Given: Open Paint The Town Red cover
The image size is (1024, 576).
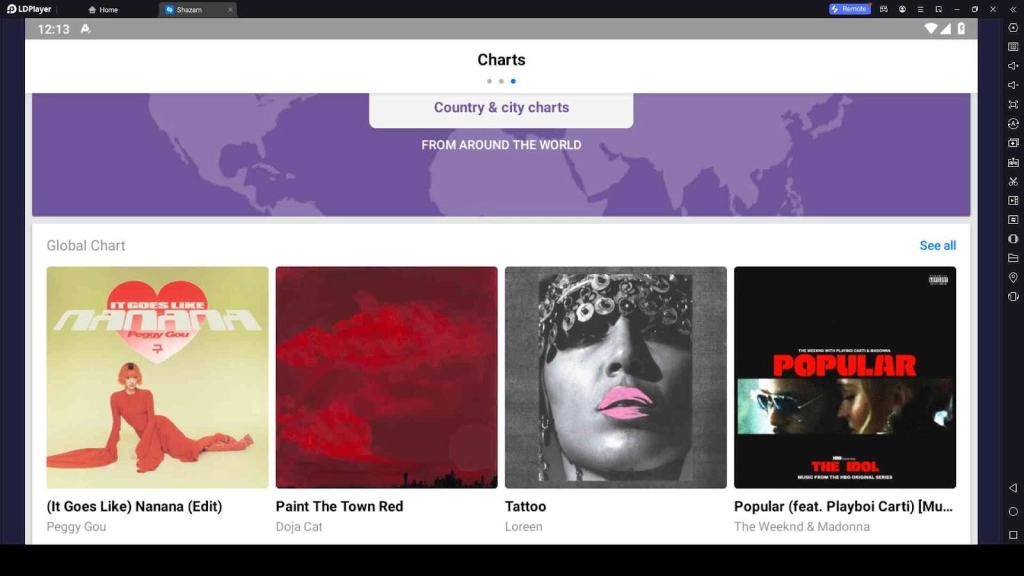Looking at the screenshot, I should (386, 377).
